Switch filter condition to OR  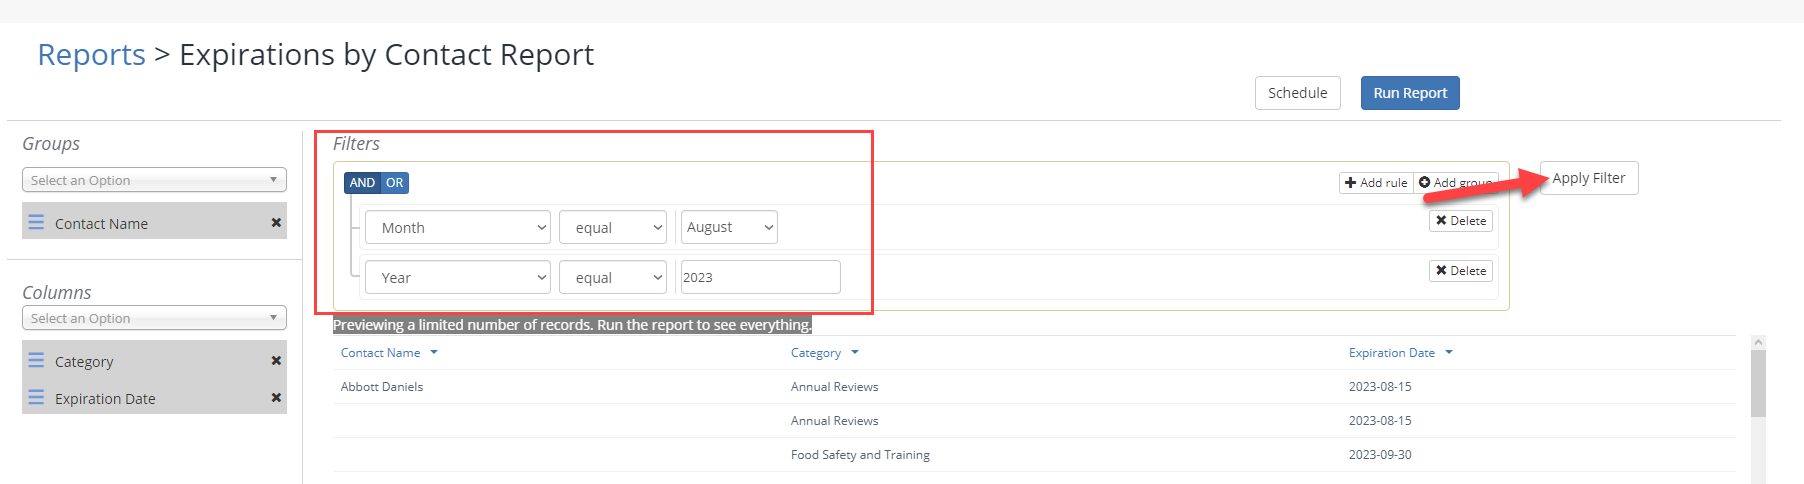coord(395,183)
